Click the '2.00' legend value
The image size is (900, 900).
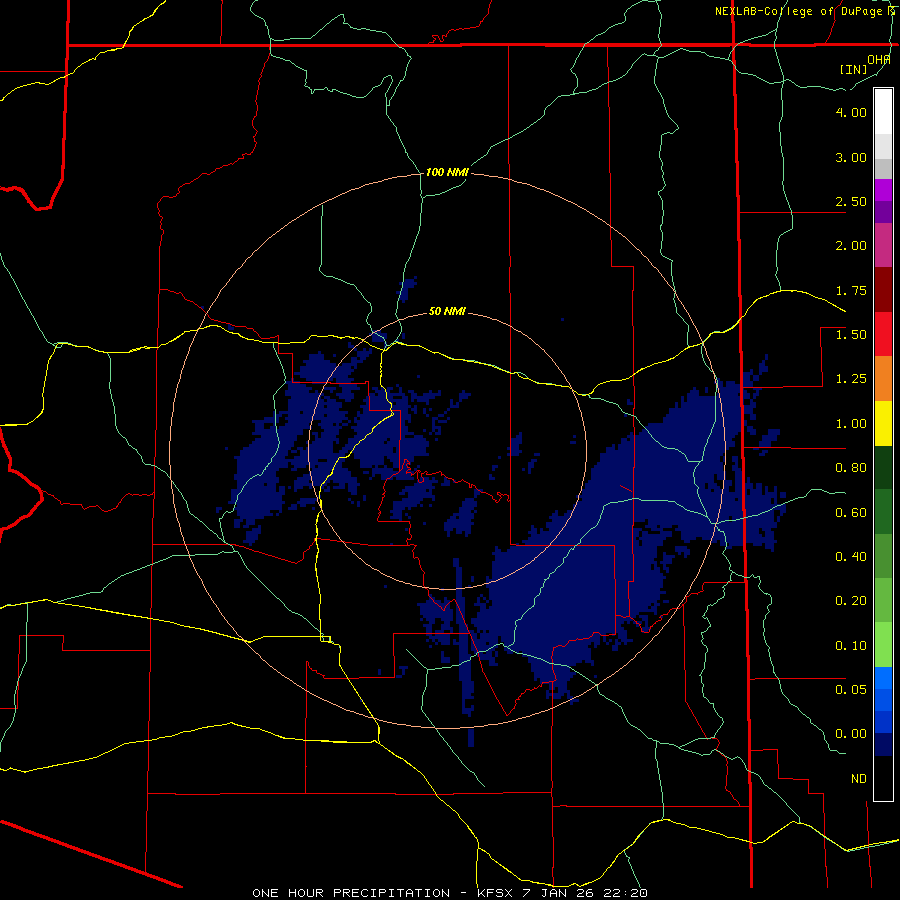(851, 246)
